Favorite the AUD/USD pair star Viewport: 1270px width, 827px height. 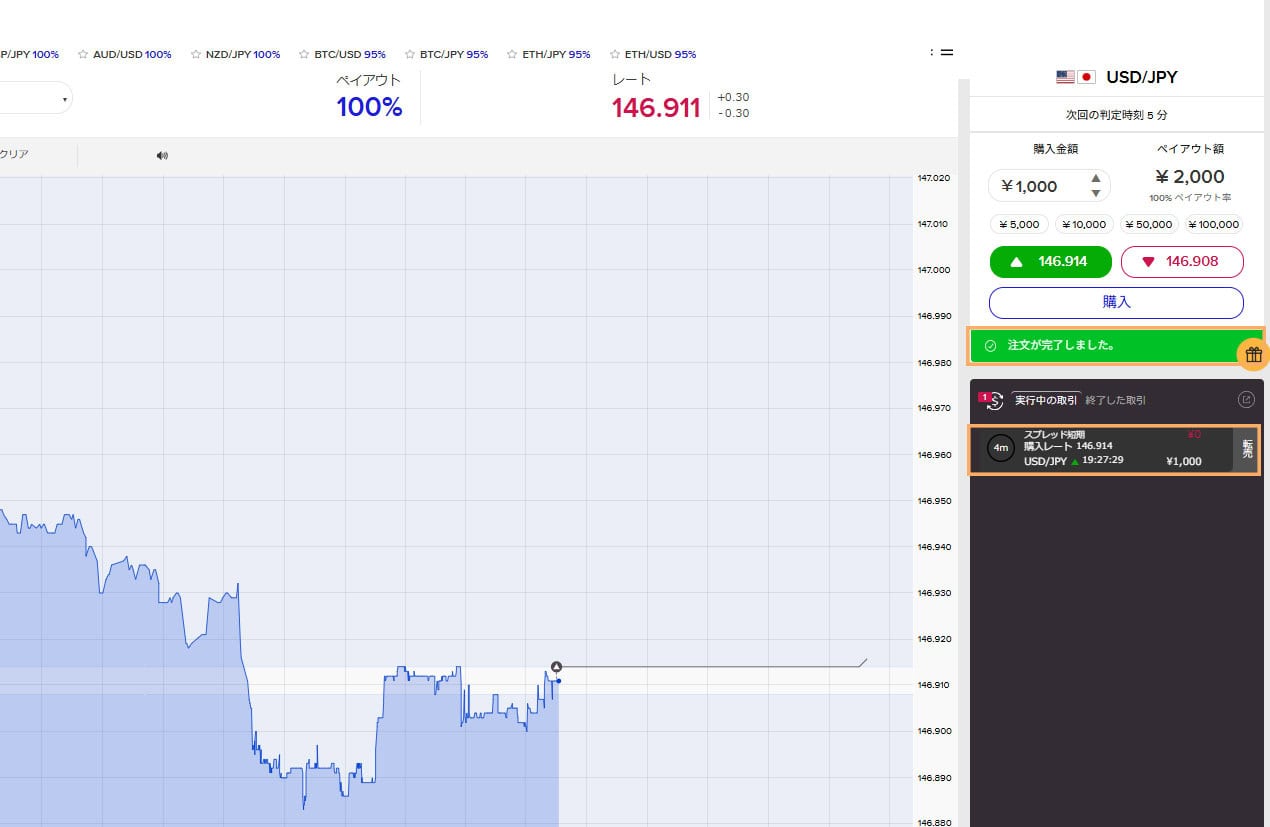tap(83, 54)
